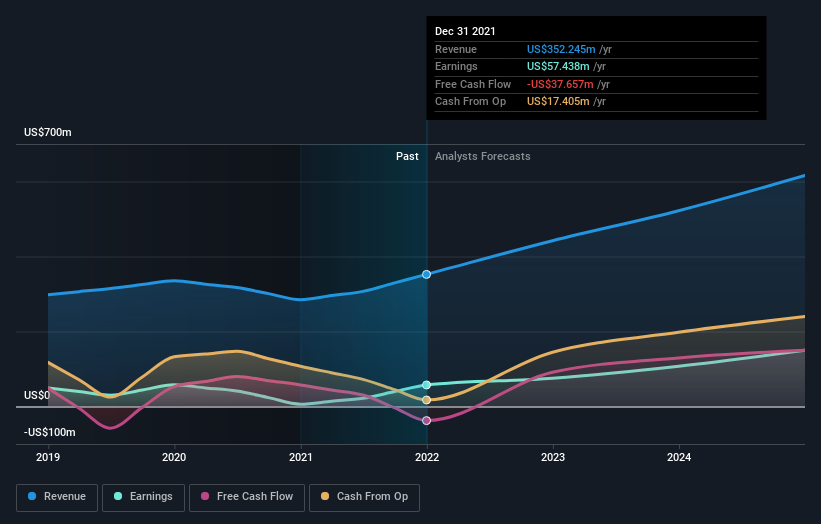Click the US$352.245m revenue value
This screenshot has height=524, width=821.
tap(561, 49)
